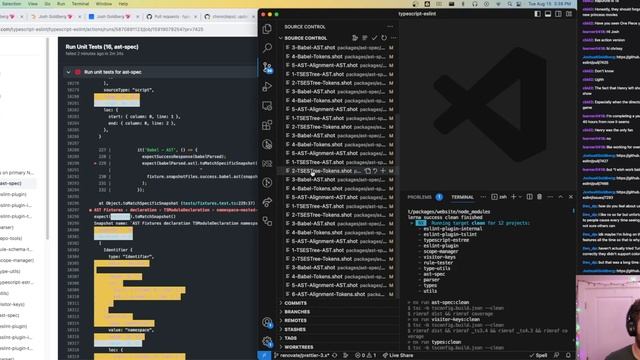Open the Terminal menu in the Mac menu bar
Image resolution: width=640 pixels, height=360 pixels.
tap(80, 4)
